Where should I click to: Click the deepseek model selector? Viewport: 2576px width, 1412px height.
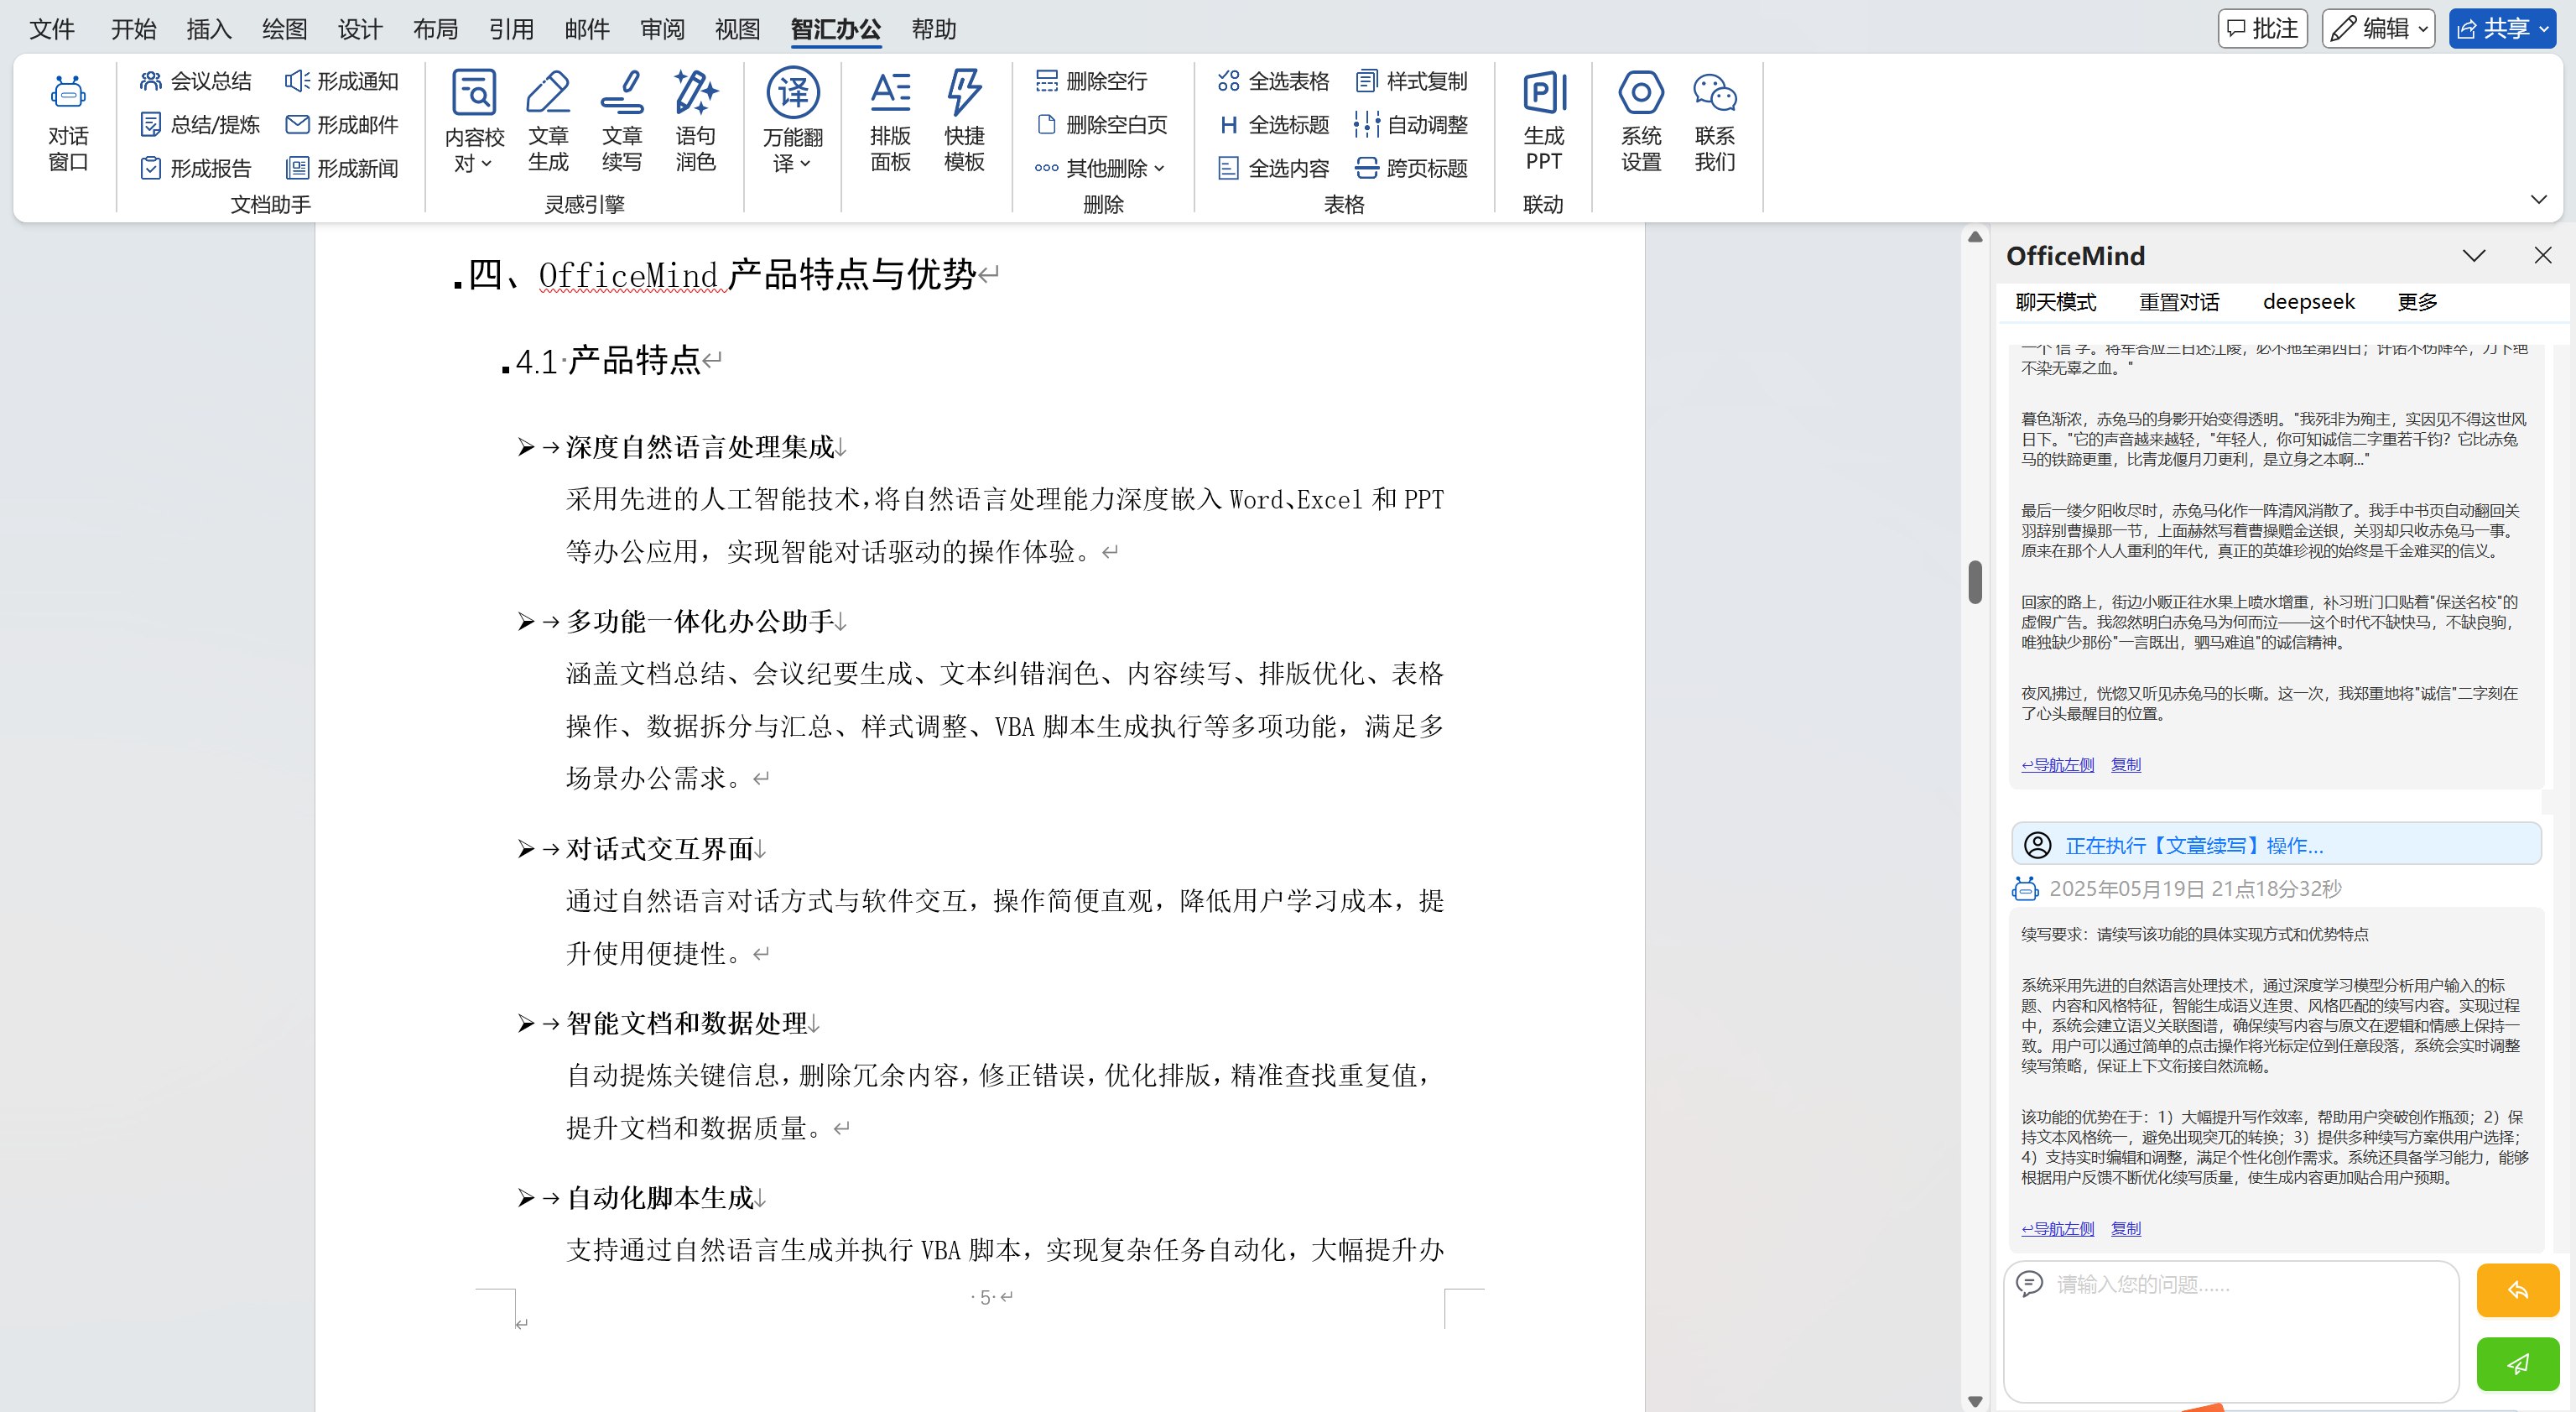(2309, 302)
